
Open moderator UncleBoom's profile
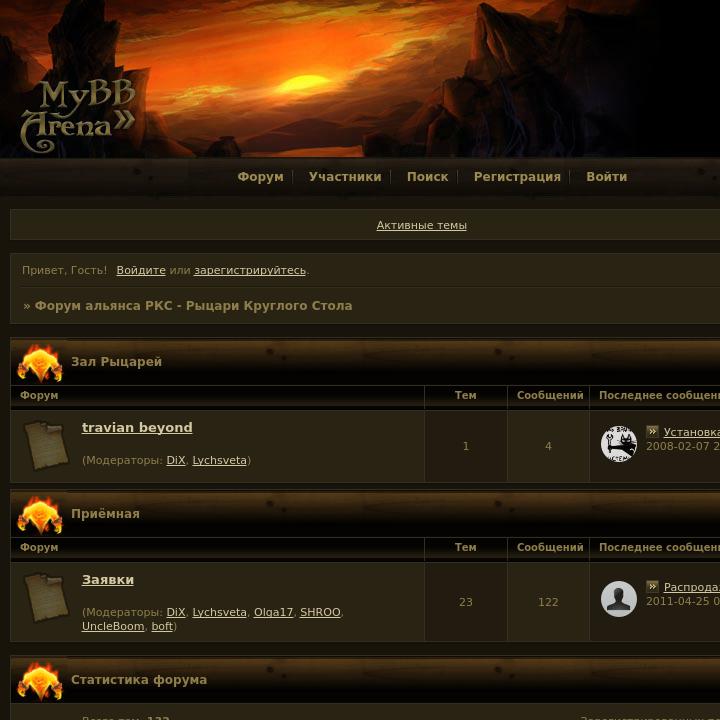click(x=113, y=626)
